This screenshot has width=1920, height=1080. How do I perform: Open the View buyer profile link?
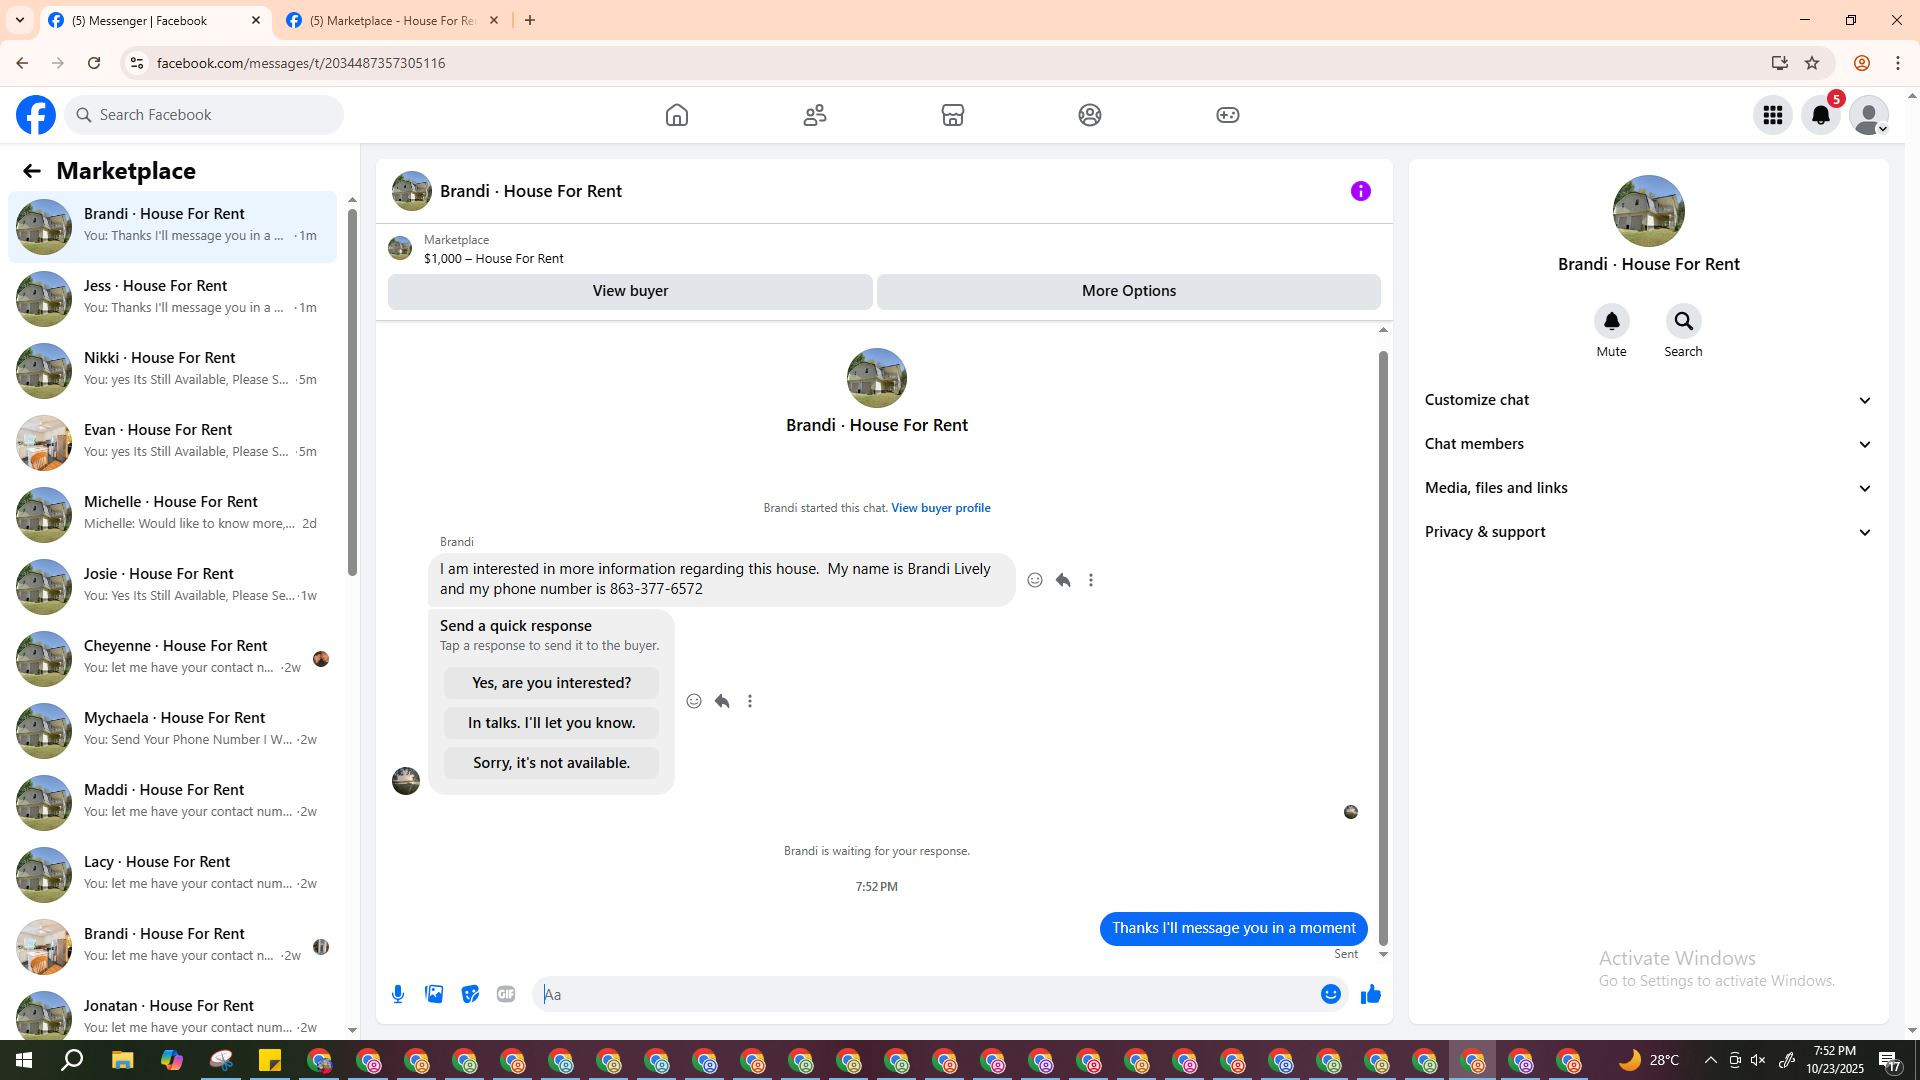(940, 508)
